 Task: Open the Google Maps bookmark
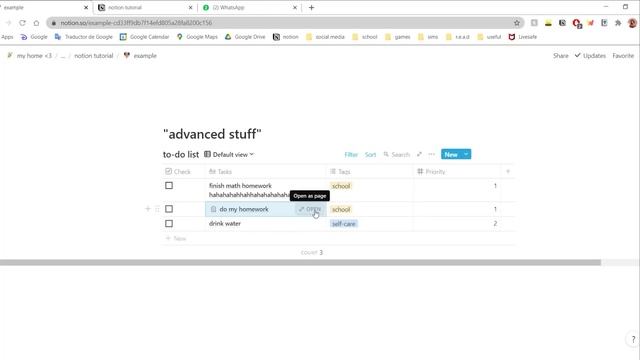[197, 37]
